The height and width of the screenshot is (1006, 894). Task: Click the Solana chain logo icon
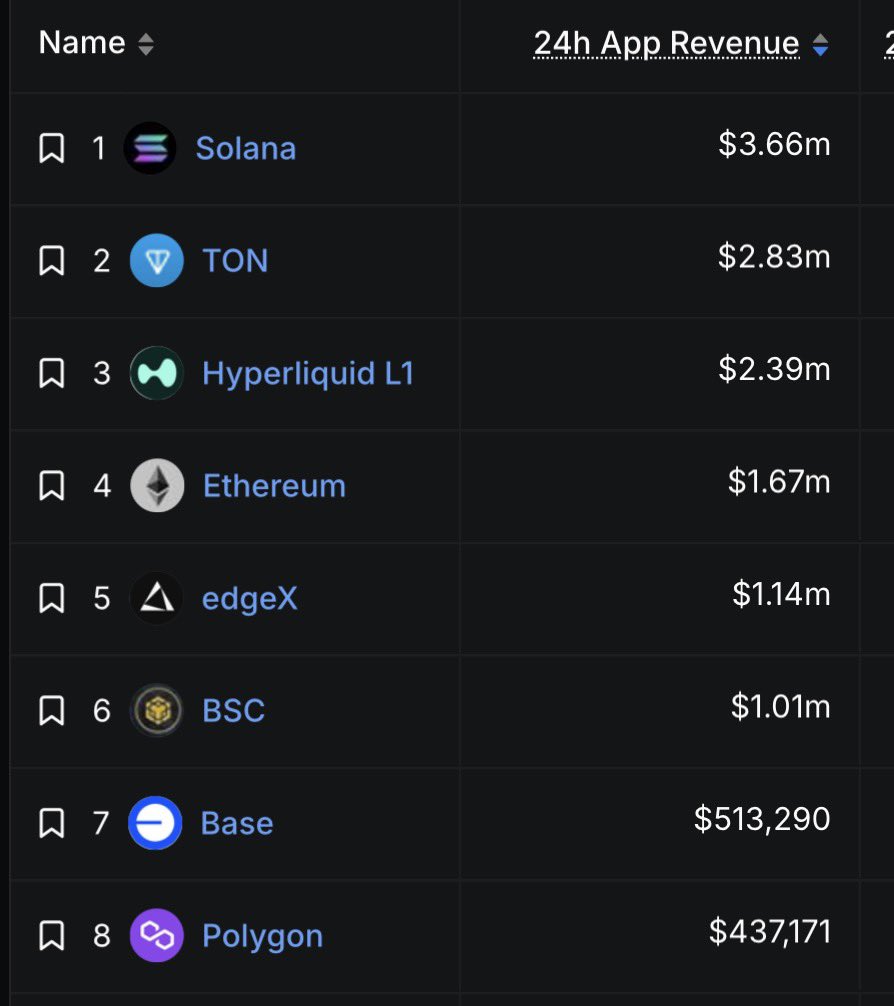coord(150,148)
